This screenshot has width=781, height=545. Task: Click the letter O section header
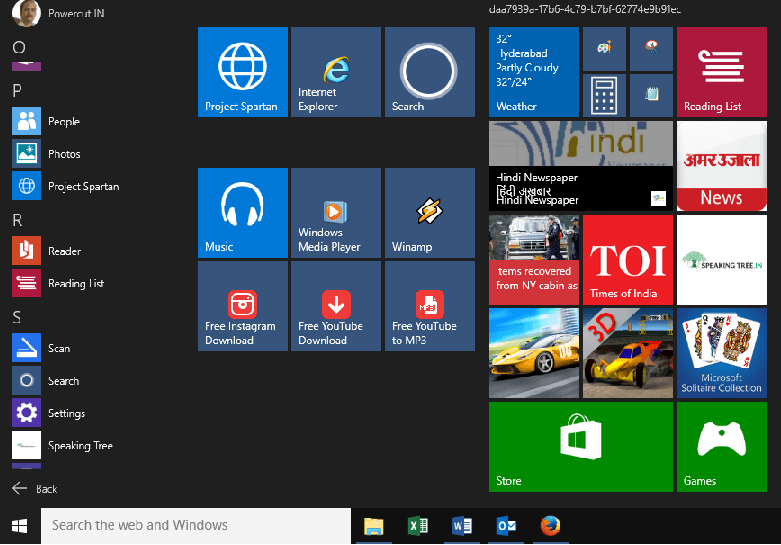point(18,47)
